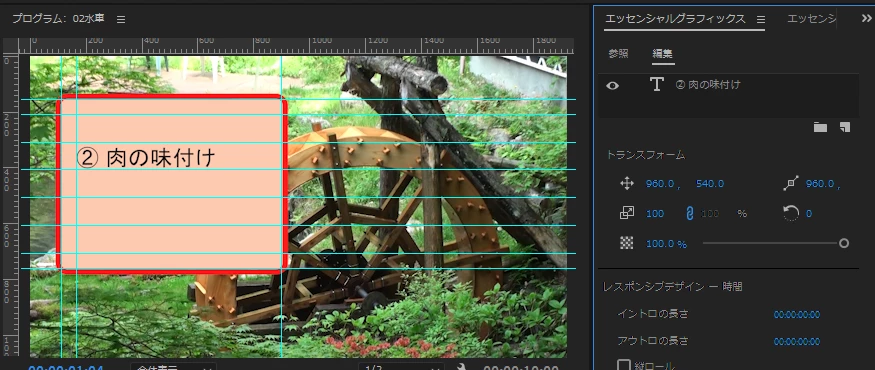Click the レスポンシブデザイン ー 時間 heading
Screen dimensions: 875x370
pos(672,287)
